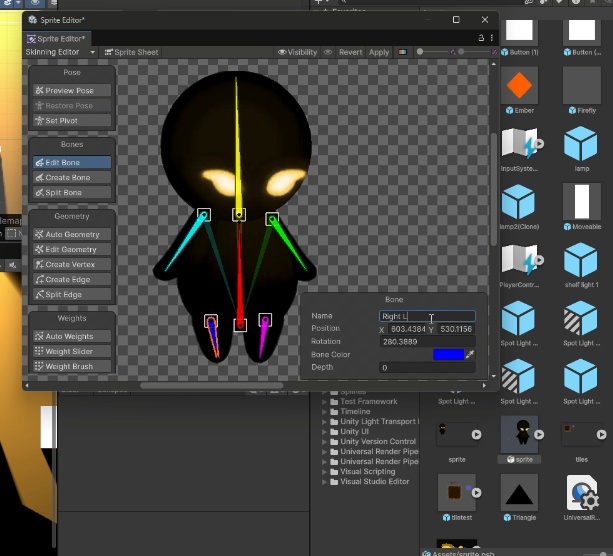Screen dimensions: 613x556
Task: Select the magenta leg bone joint
Action: pos(265,320)
